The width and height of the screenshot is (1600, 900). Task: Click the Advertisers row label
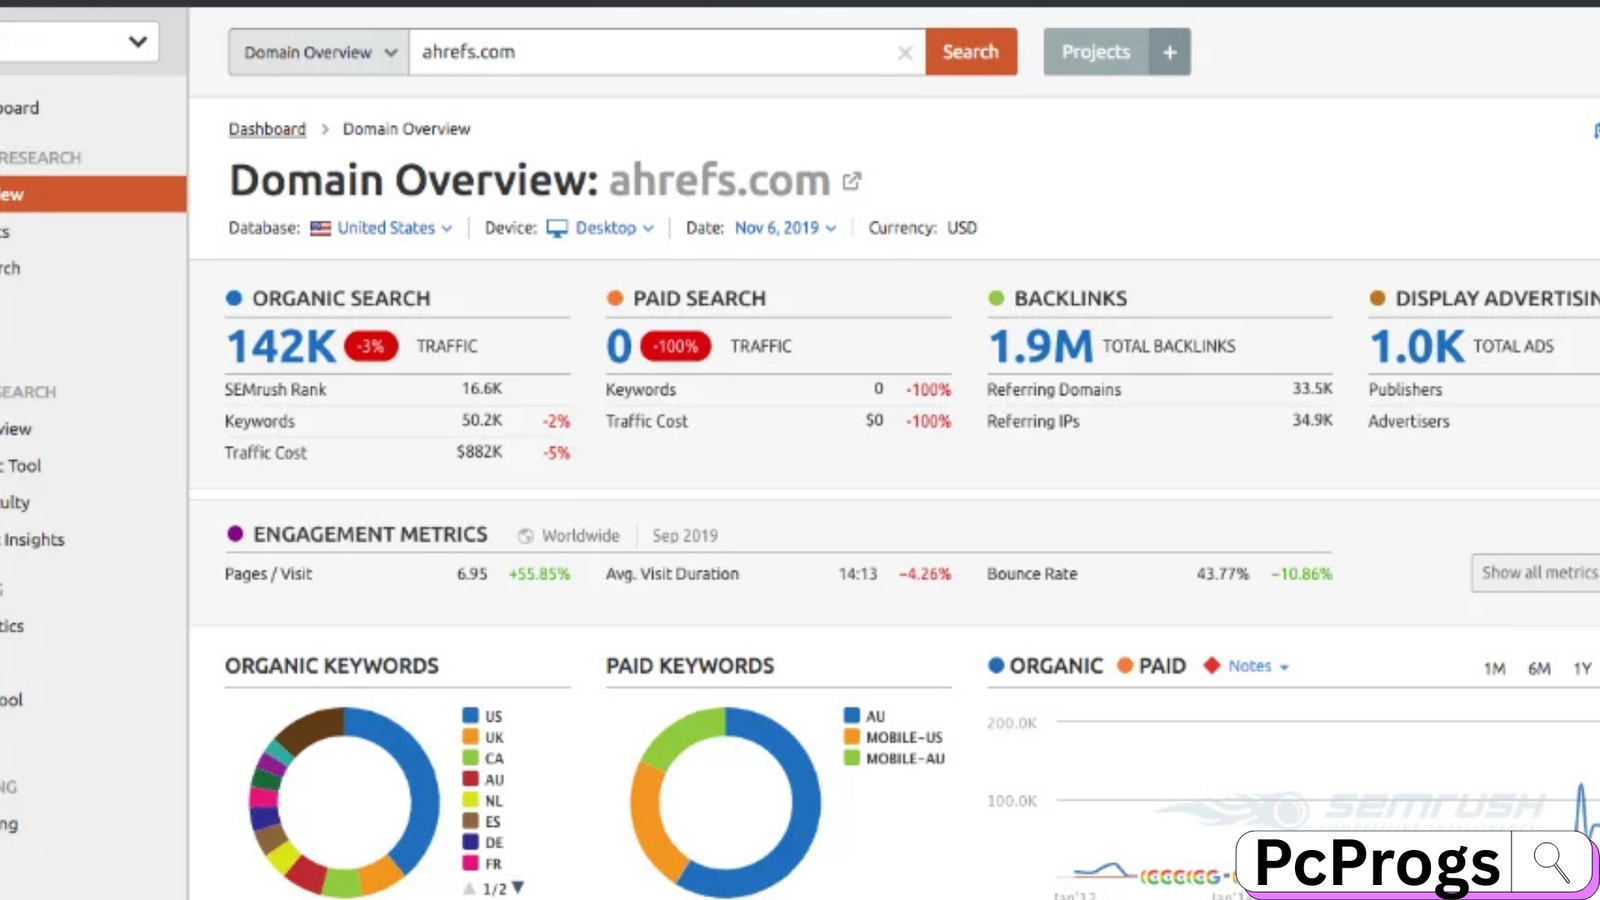point(1409,422)
